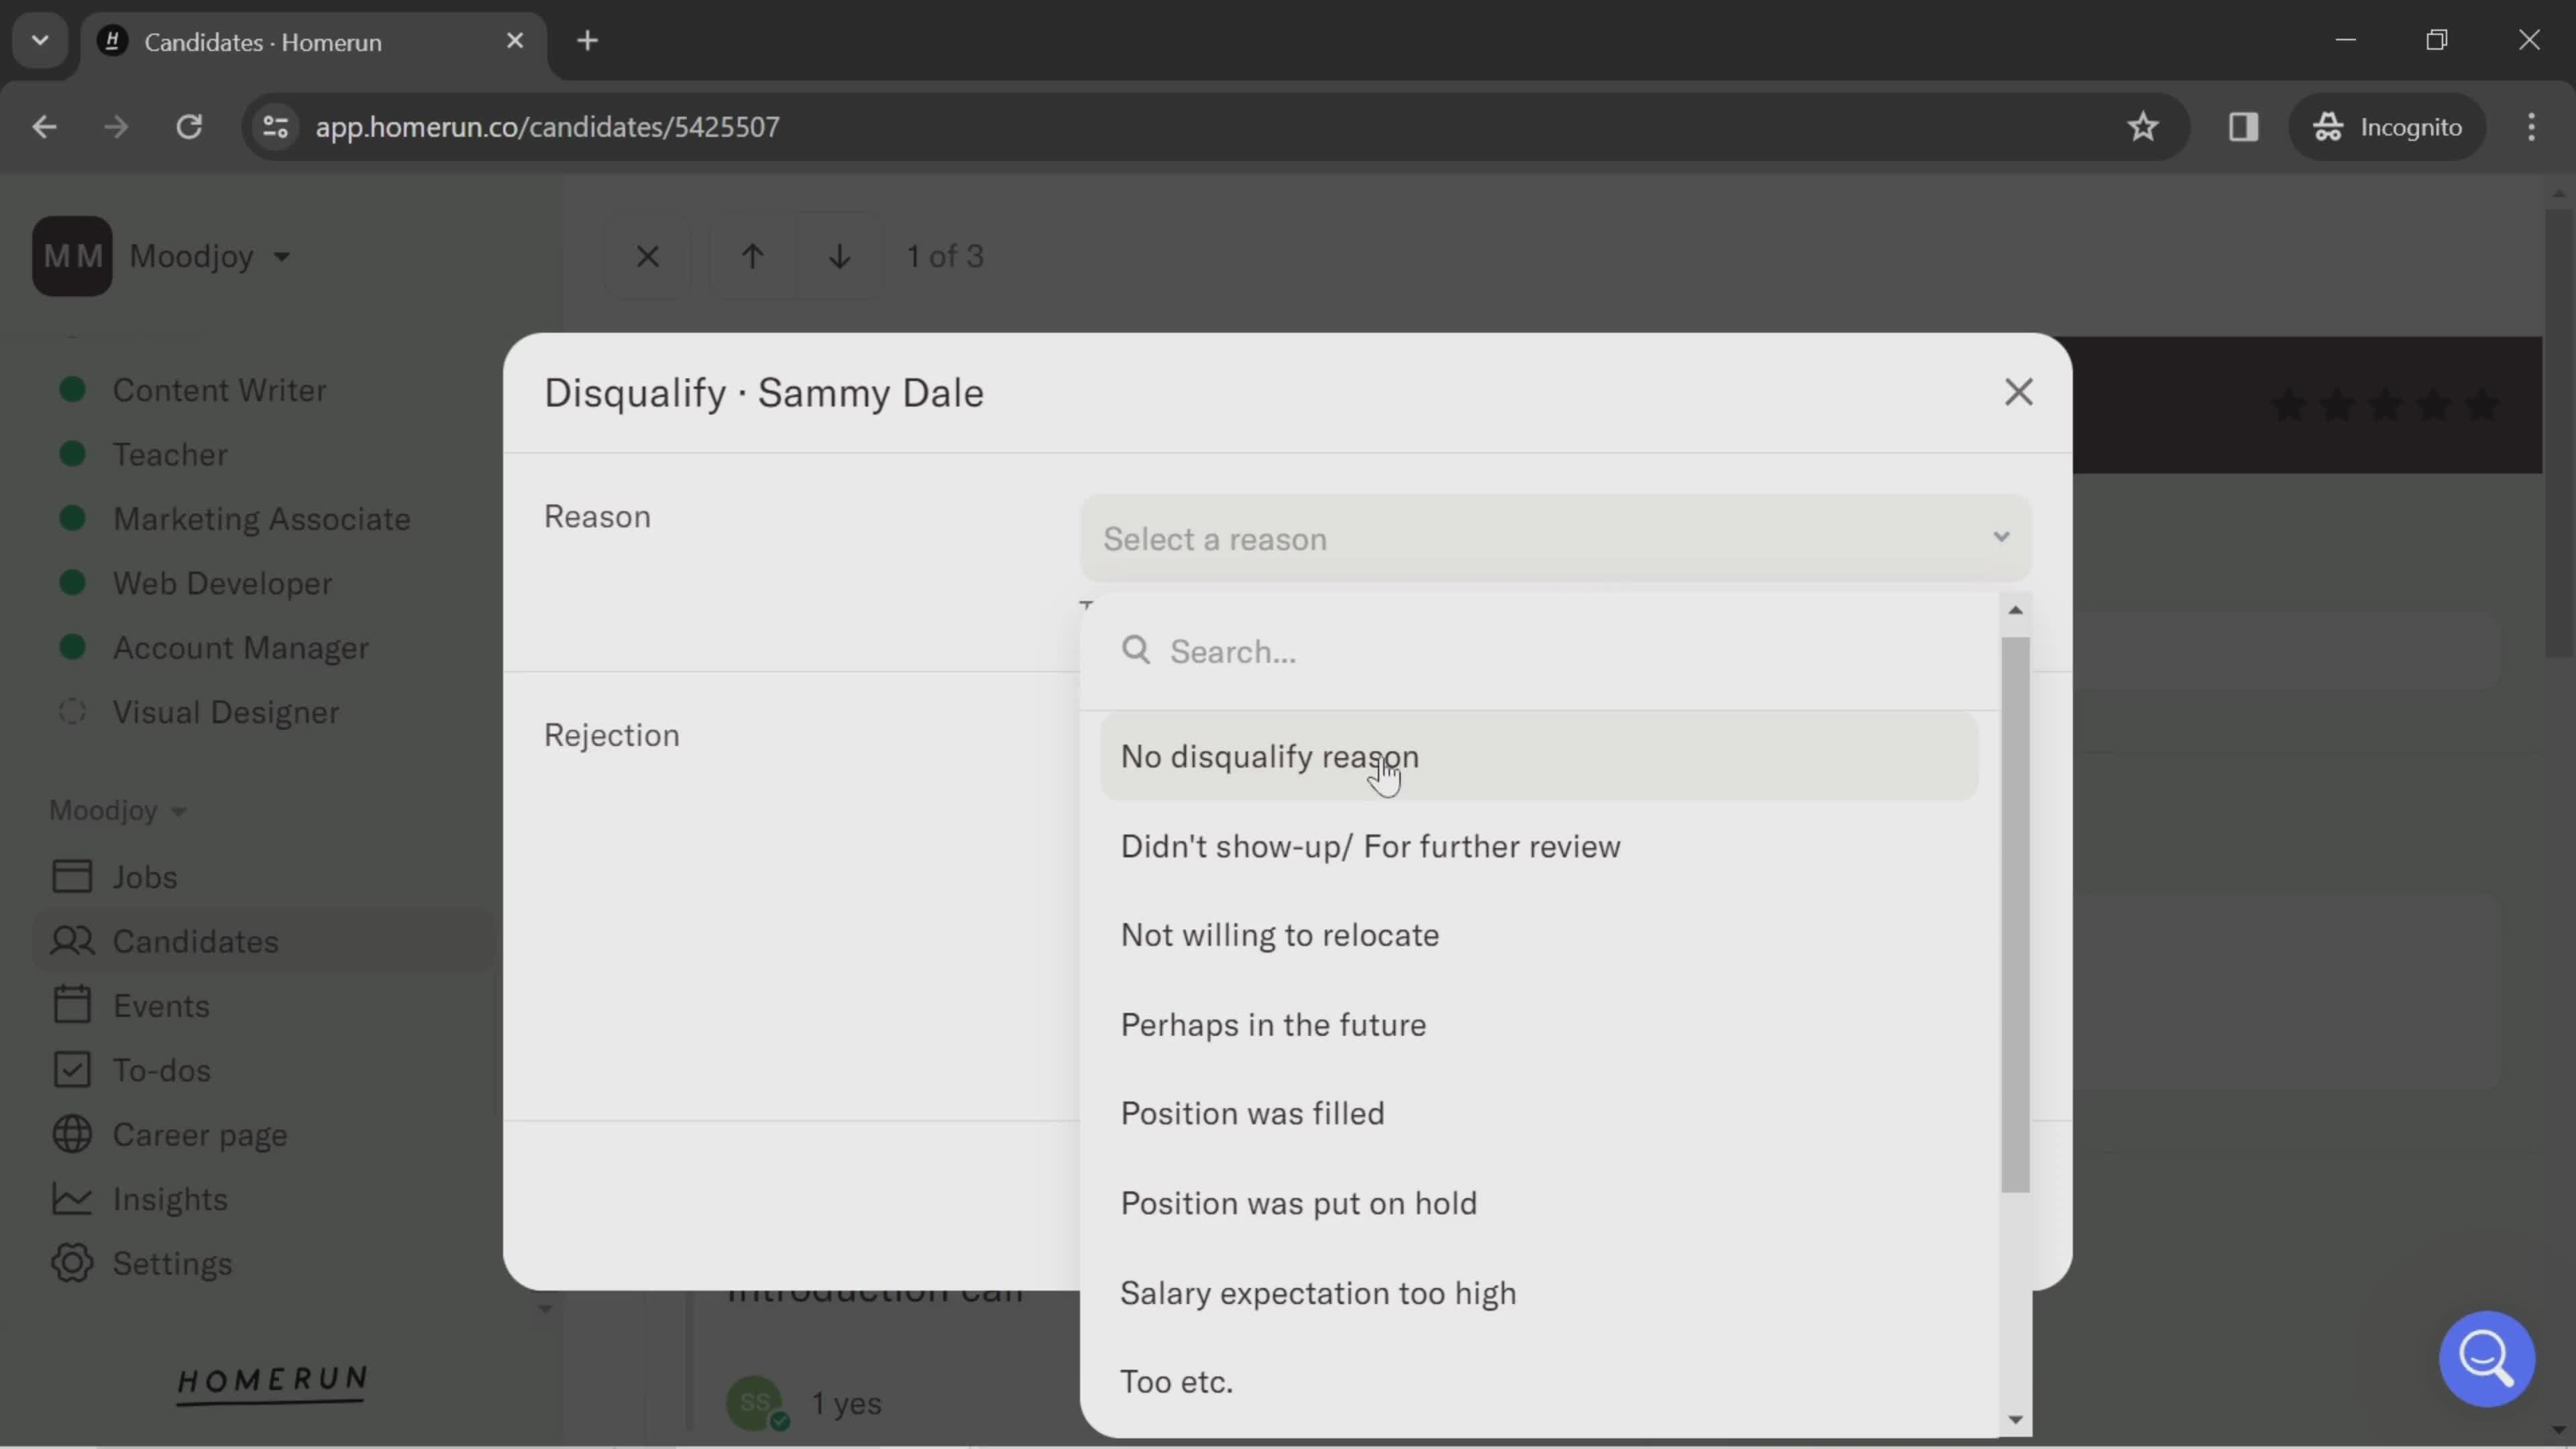Open the Select a reason dropdown

pos(1555,538)
